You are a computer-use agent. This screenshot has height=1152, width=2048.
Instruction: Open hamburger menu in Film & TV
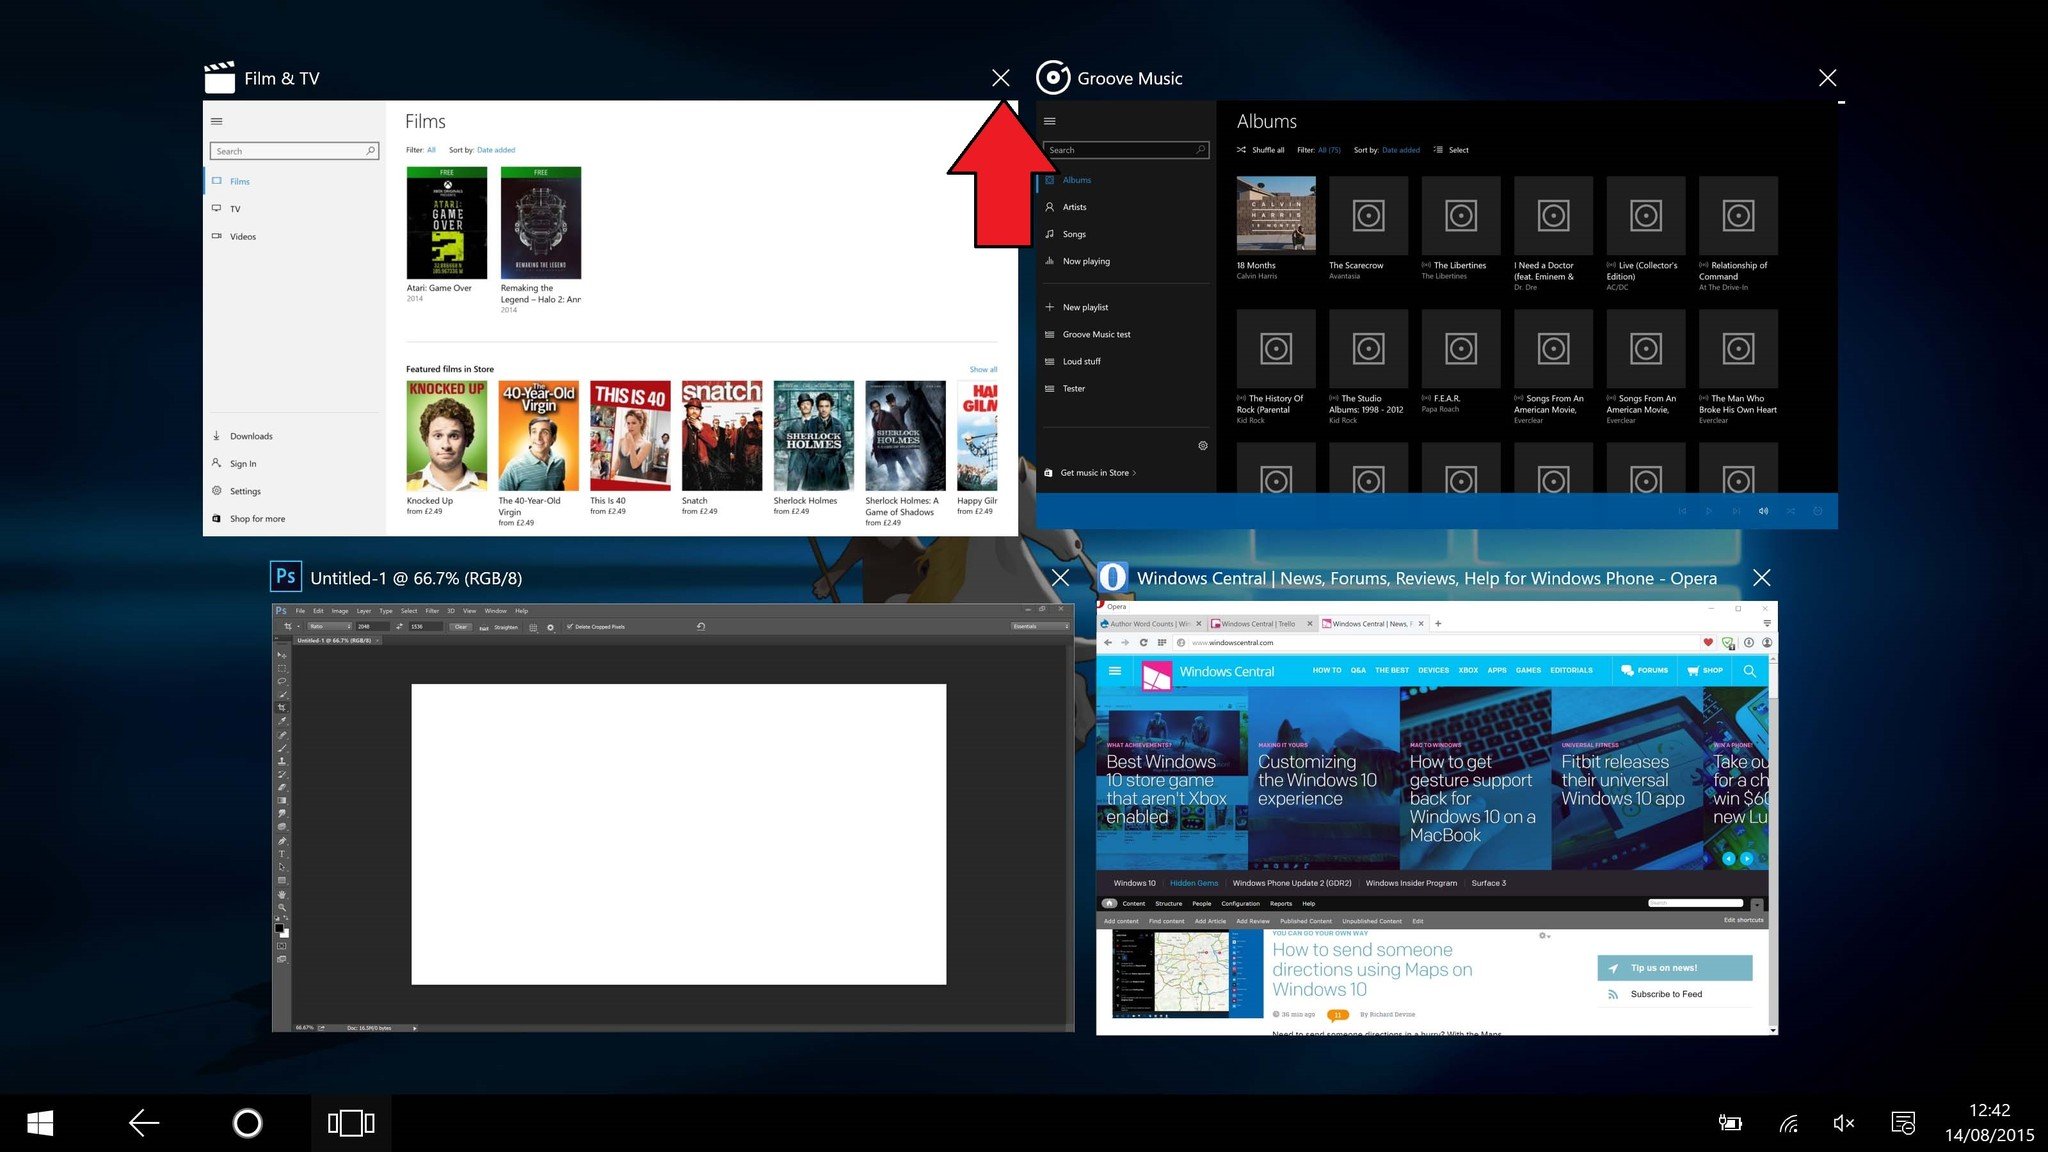[216, 122]
